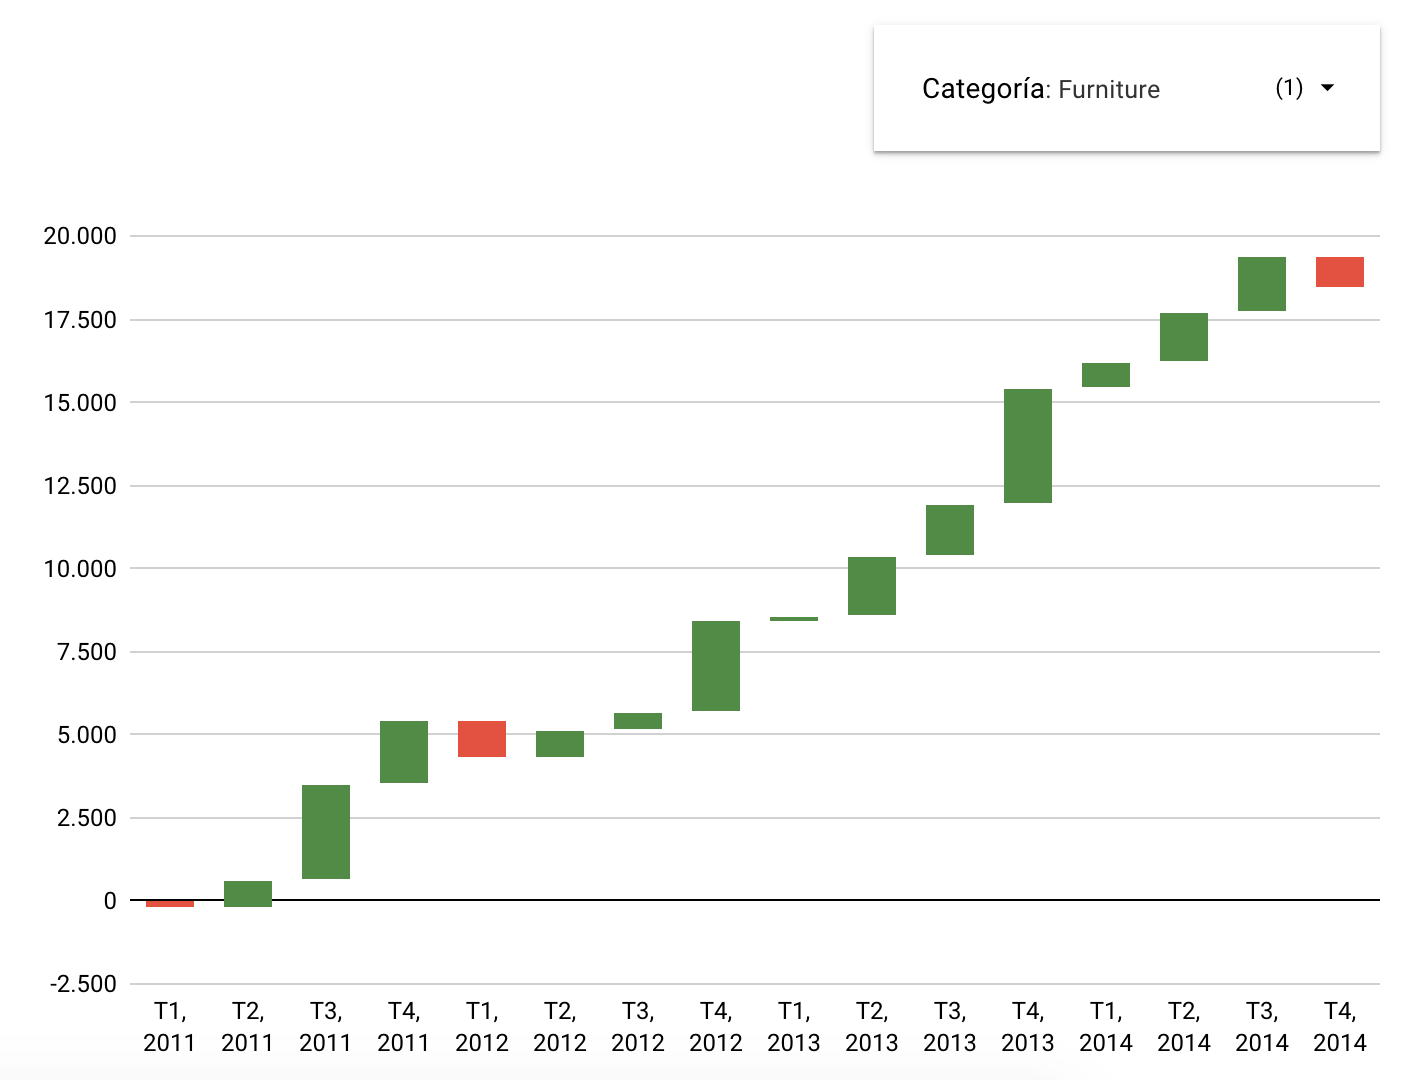
Task: Select the T2, 2013 green bar
Action: [x=872, y=586]
